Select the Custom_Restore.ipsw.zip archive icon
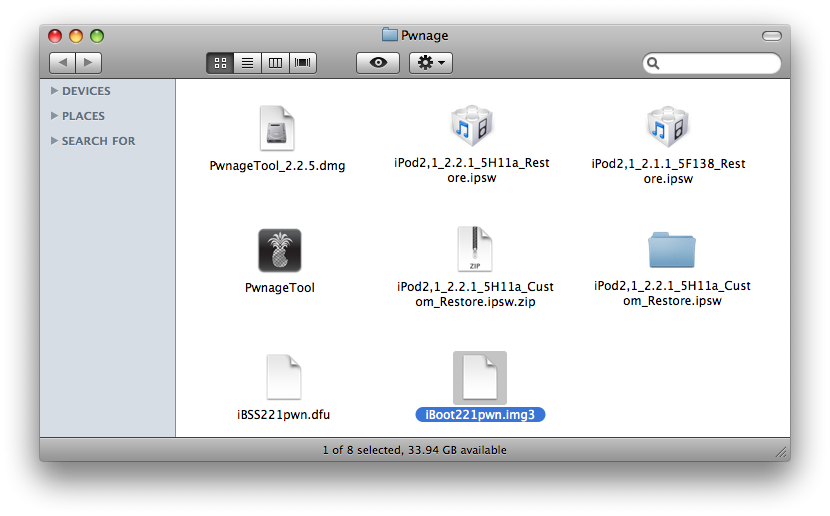The width and height of the screenshot is (830, 516). tap(475, 250)
